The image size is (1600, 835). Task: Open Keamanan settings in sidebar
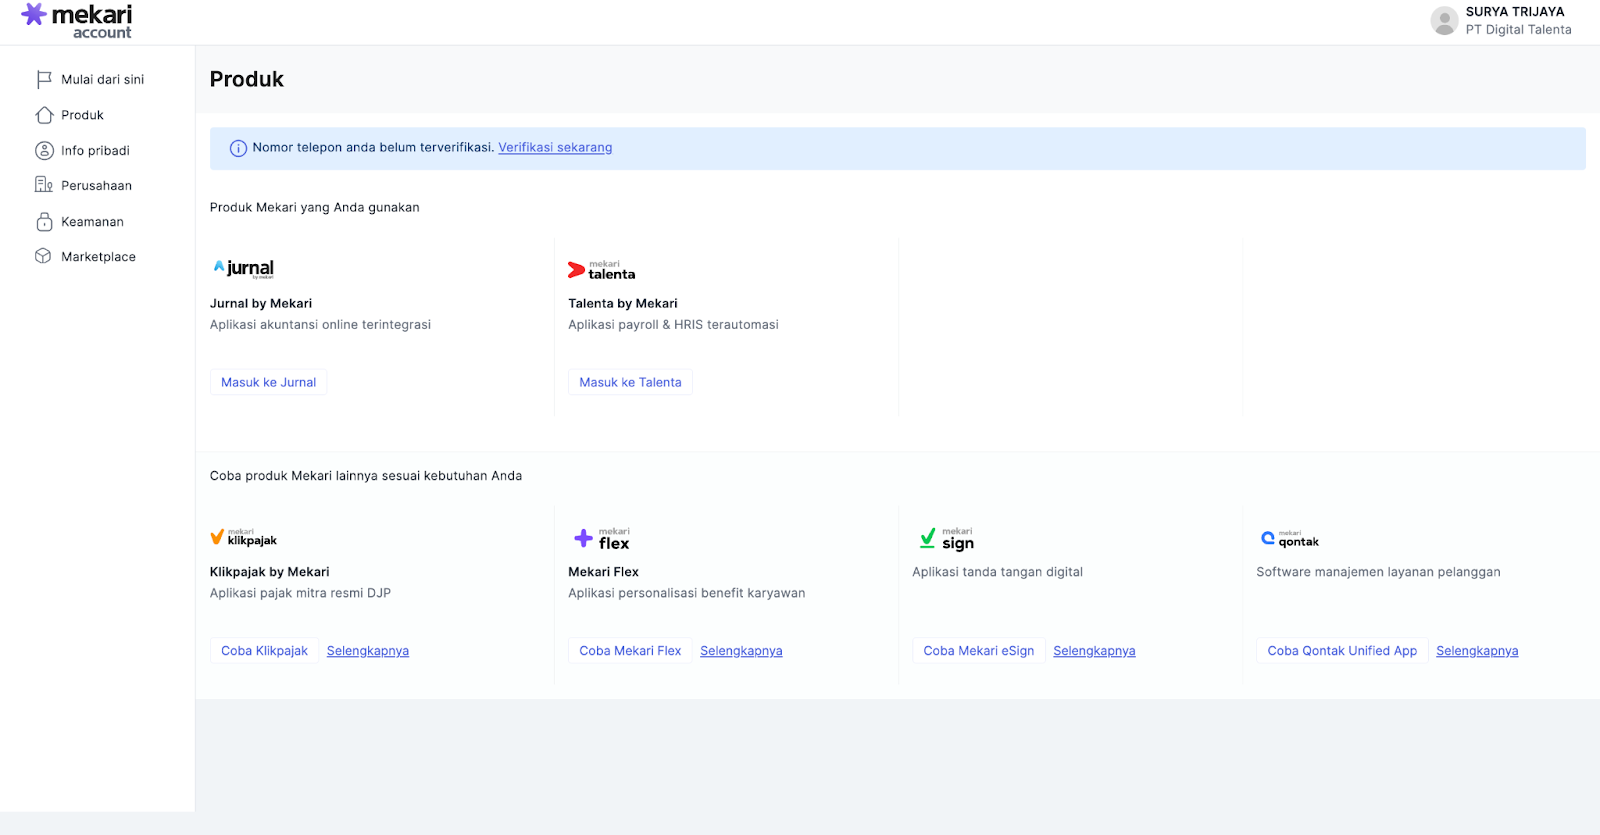pos(92,222)
